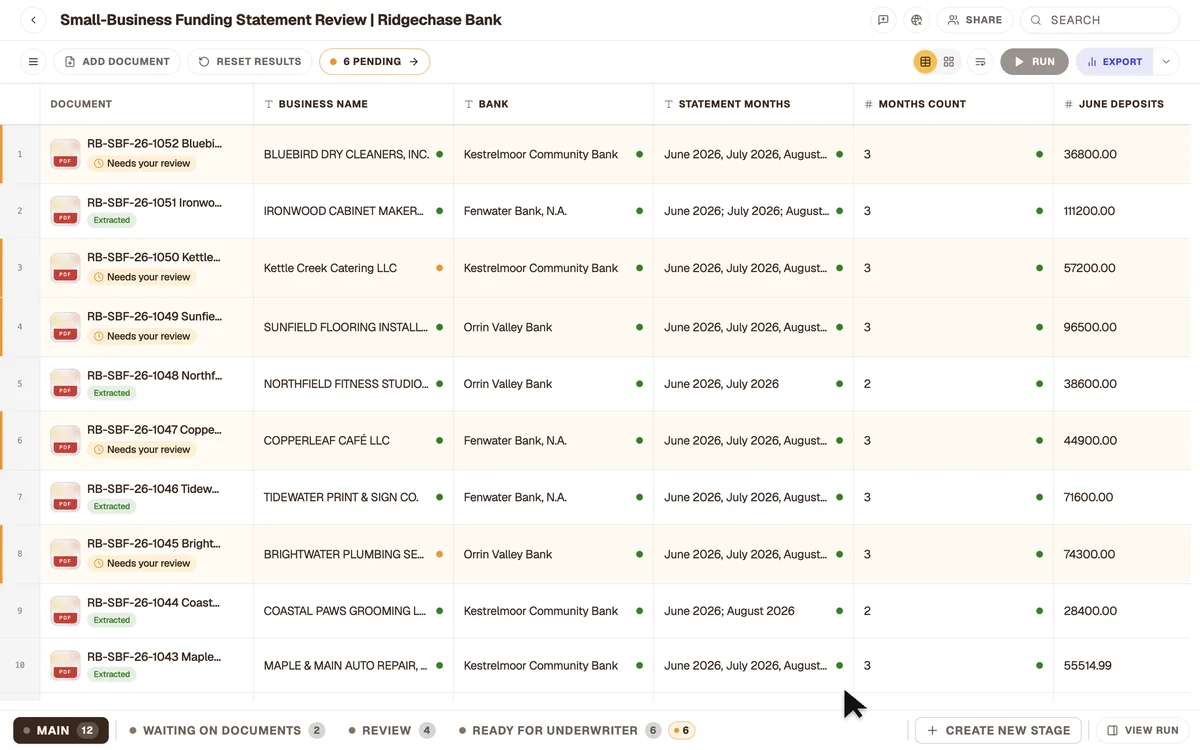Open the add comment icon

pyautogui.click(x=883, y=20)
